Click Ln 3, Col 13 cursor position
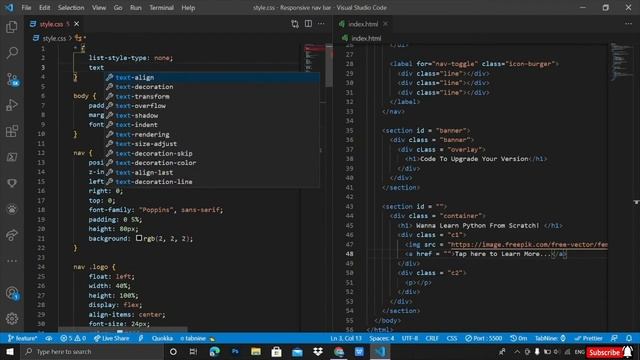This screenshot has height=360, width=640. pyautogui.click(x=346, y=338)
